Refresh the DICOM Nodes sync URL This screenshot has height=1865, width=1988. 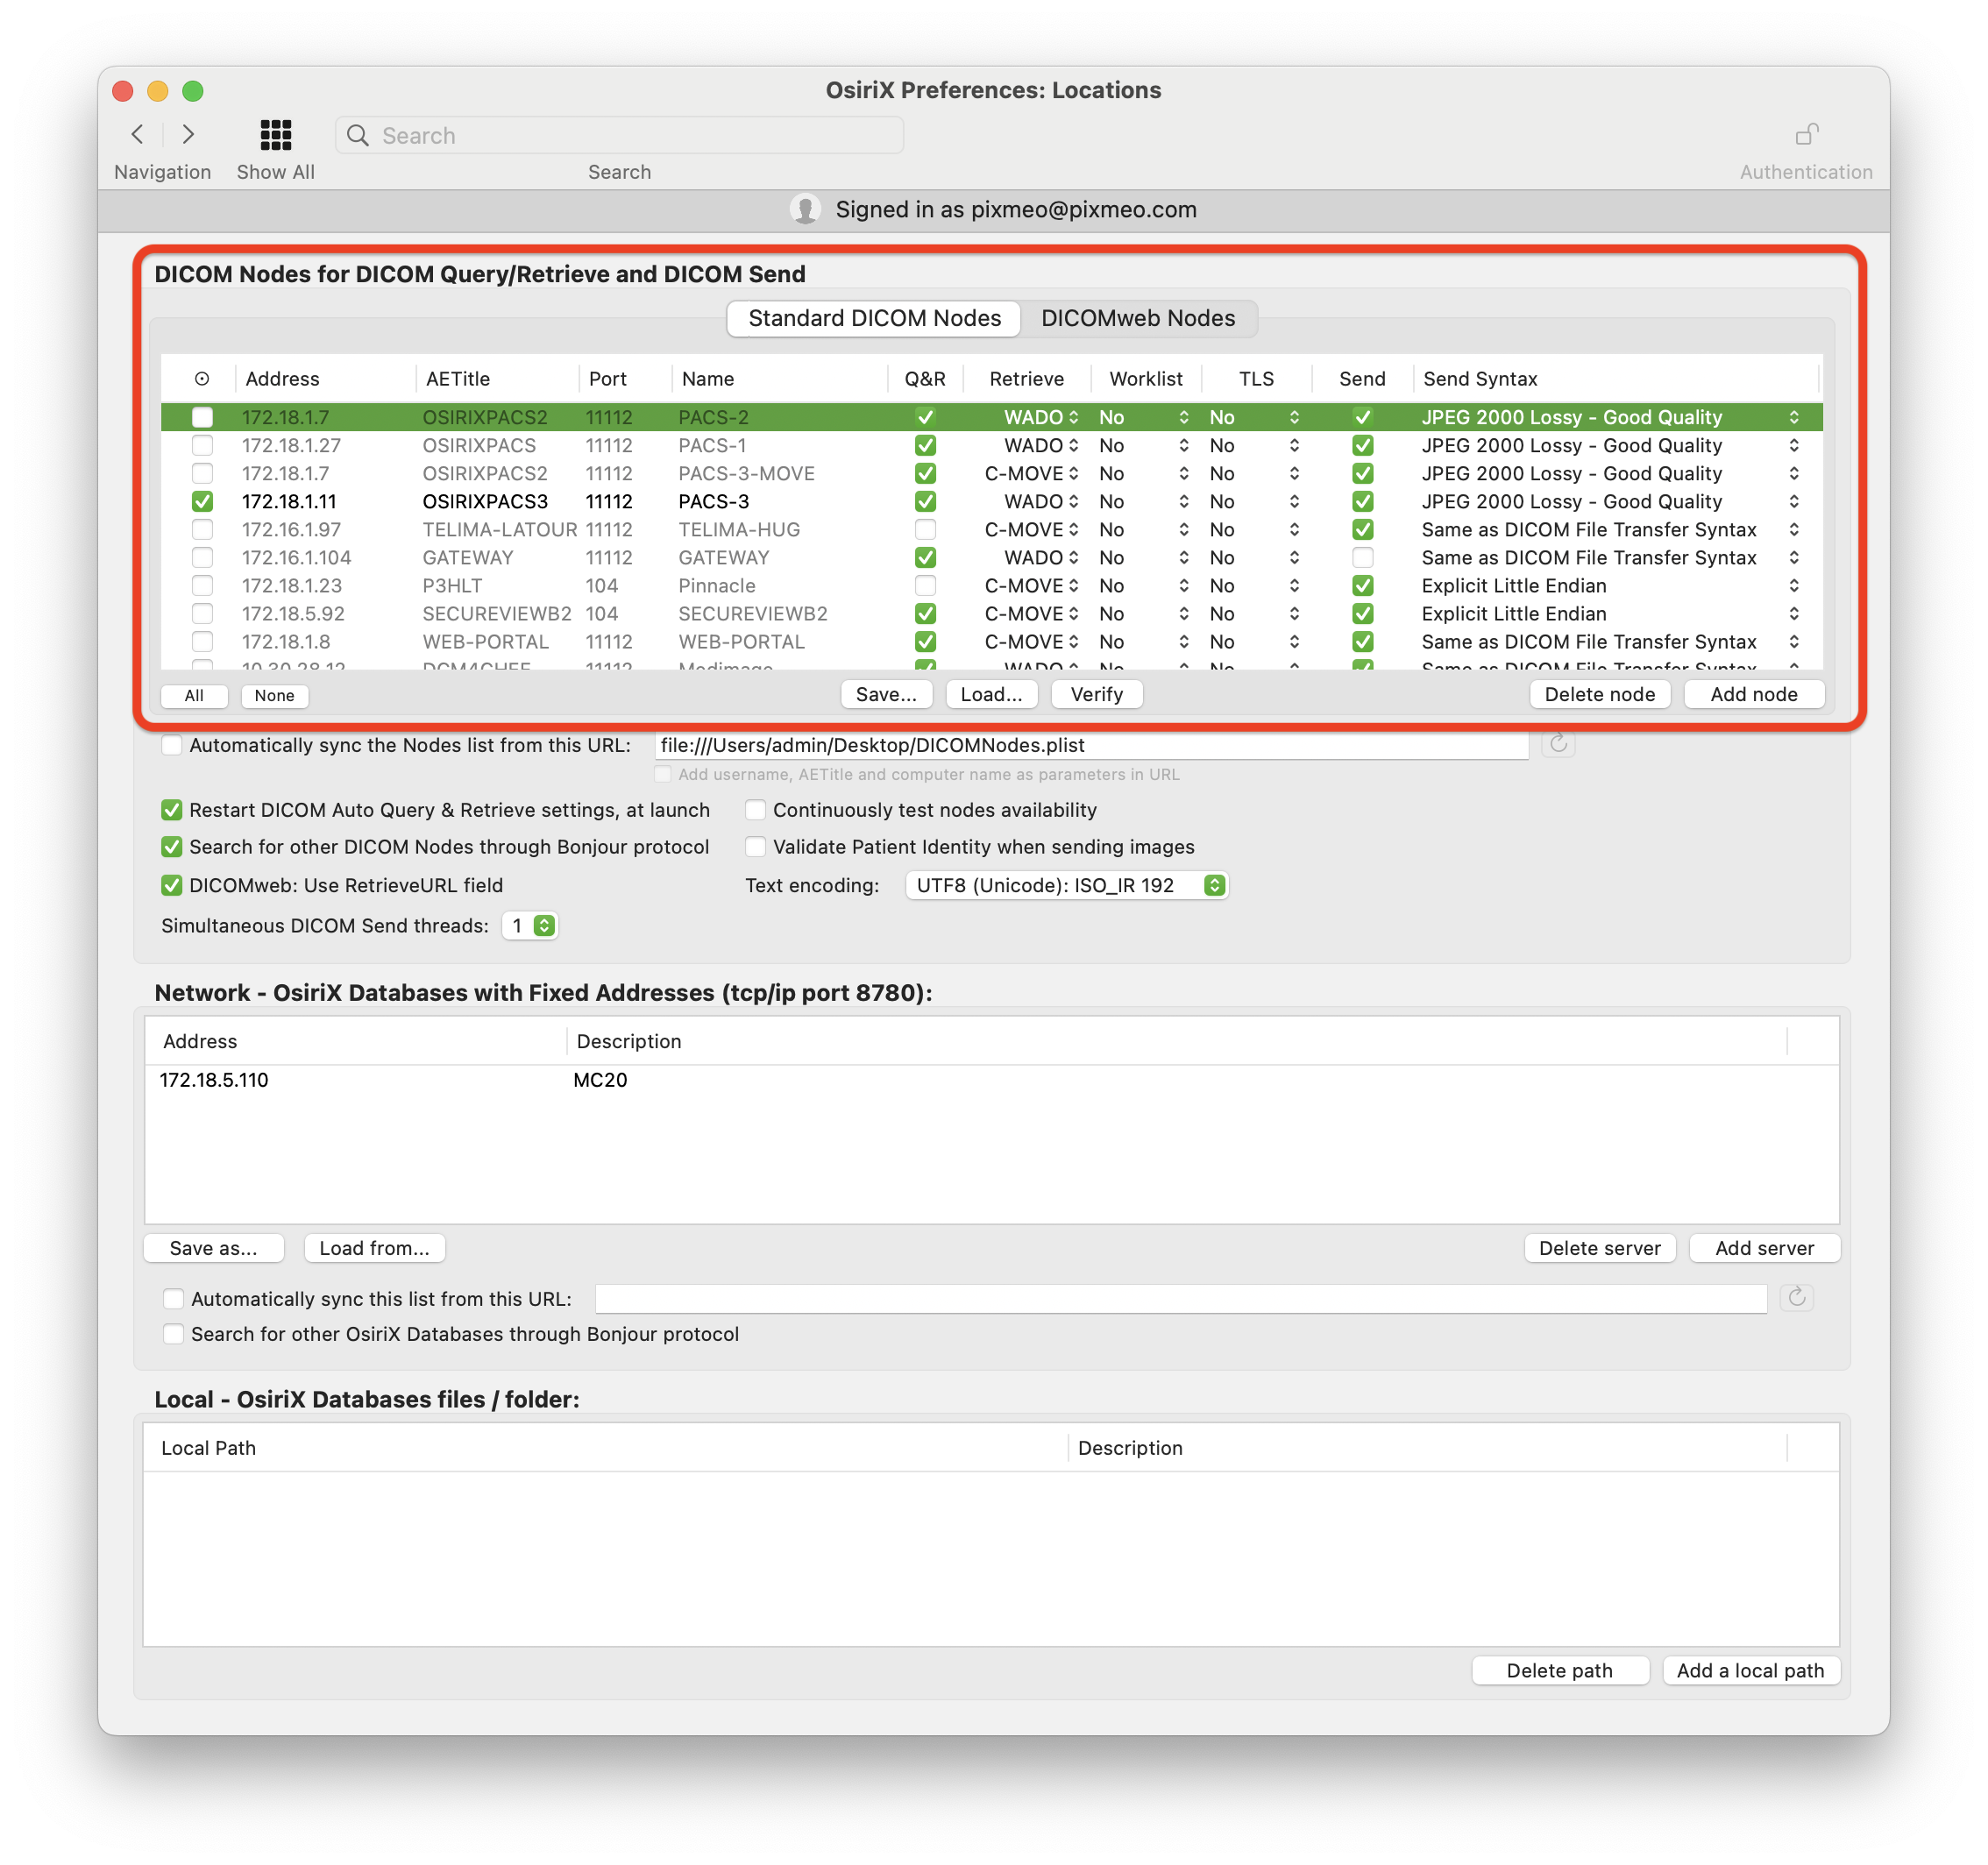(1558, 744)
